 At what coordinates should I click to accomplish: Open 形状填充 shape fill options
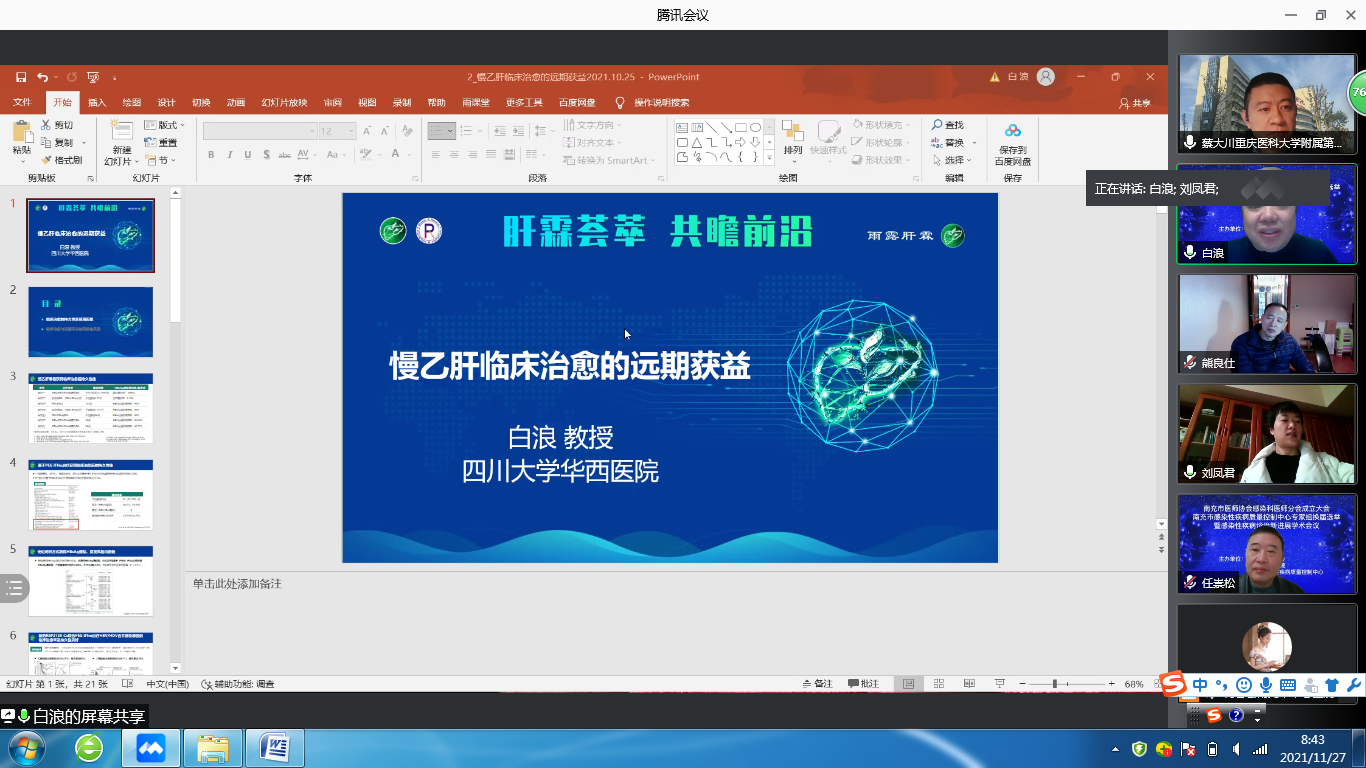(880, 125)
